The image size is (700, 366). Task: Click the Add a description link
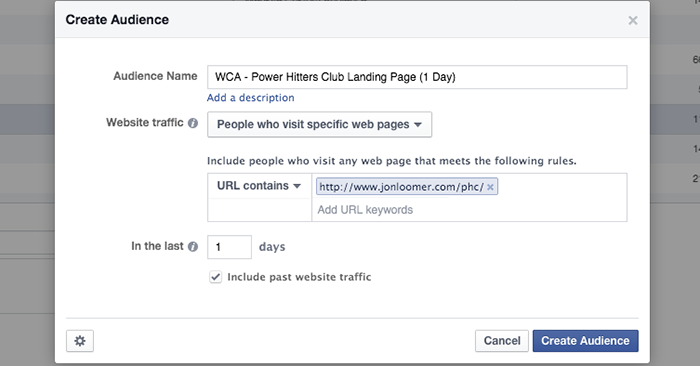(250, 98)
